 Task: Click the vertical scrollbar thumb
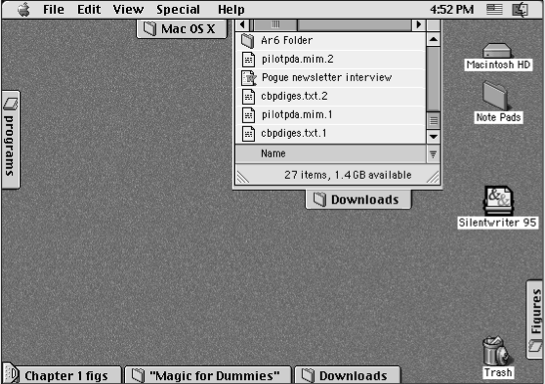433,120
